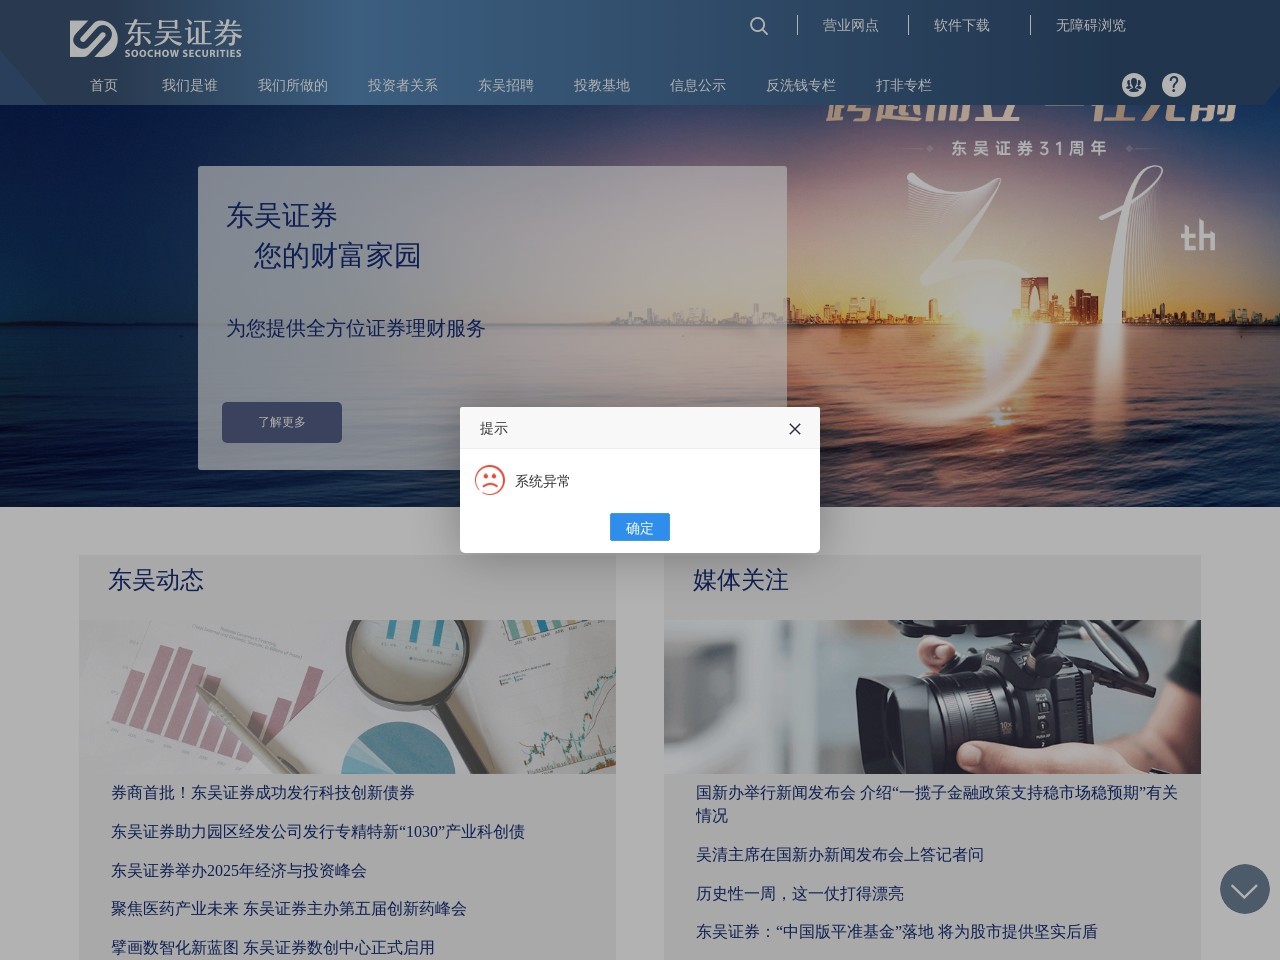Click the customer service headset icon
1280x960 pixels.
point(1133,85)
